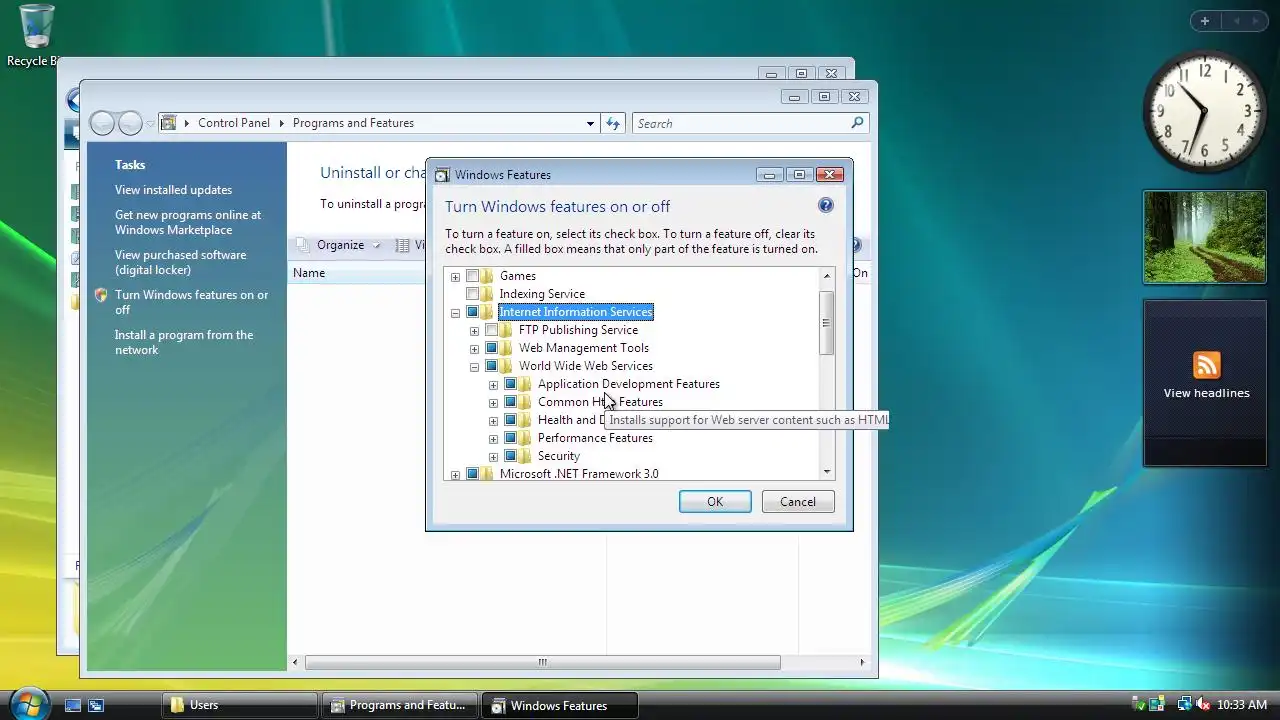This screenshot has height=720, width=1280.
Task: Click Programs and Features breadcrumb segment
Action: click(x=353, y=123)
